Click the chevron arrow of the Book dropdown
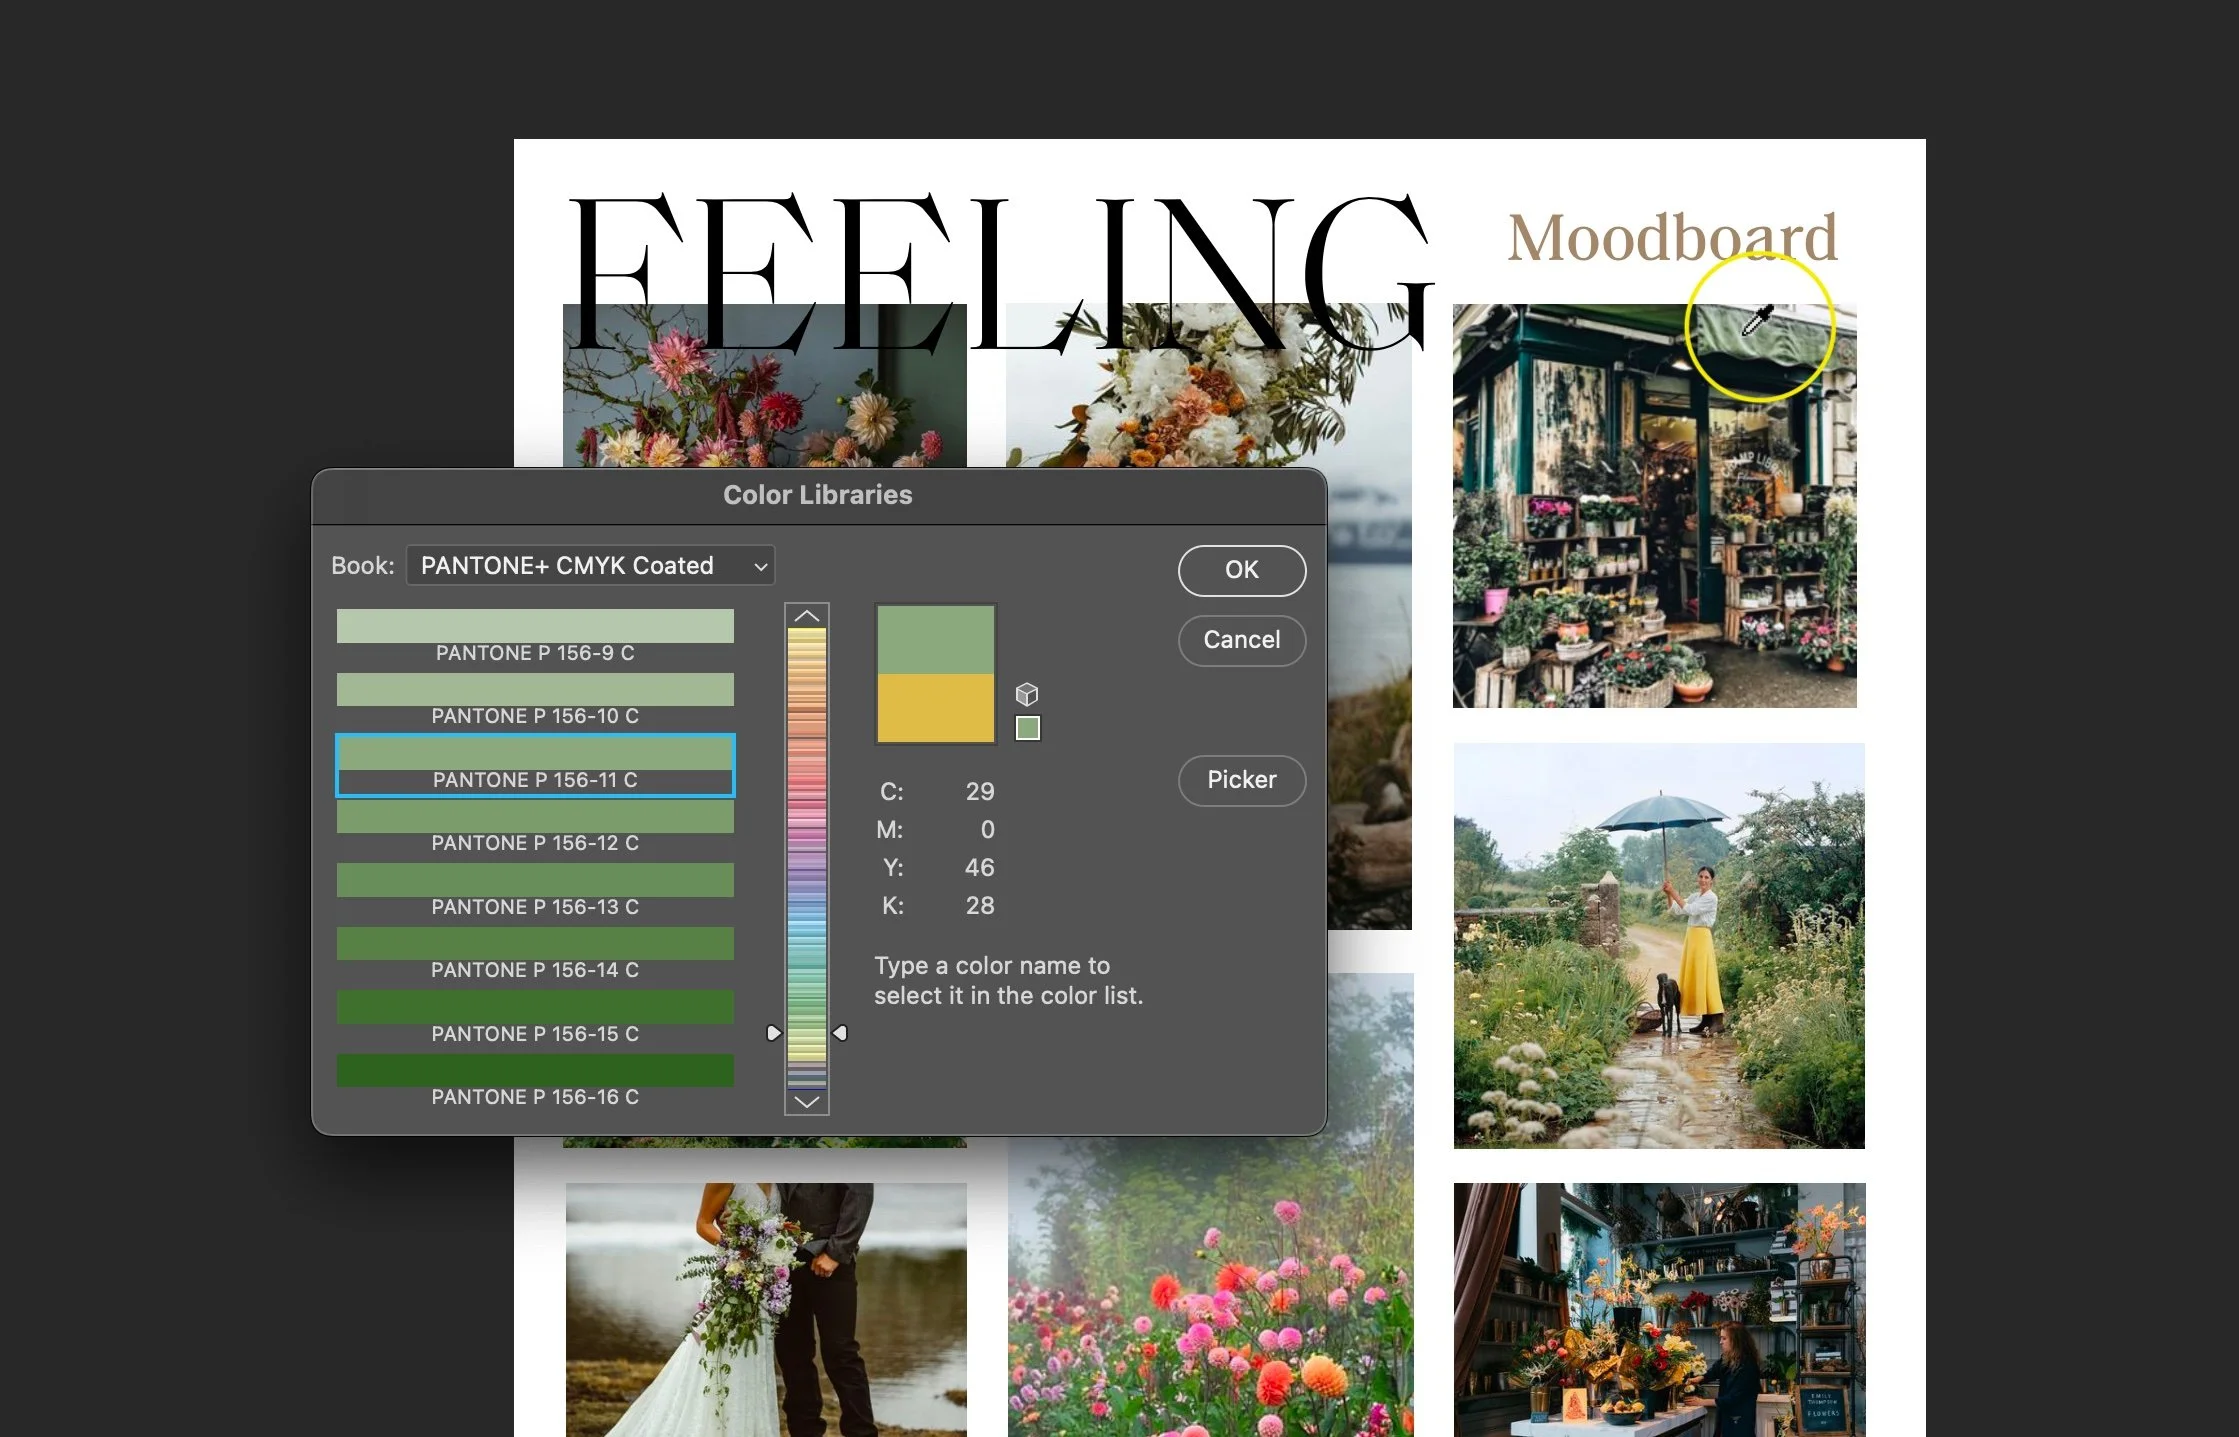2239x1437 pixels. click(761, 566)
